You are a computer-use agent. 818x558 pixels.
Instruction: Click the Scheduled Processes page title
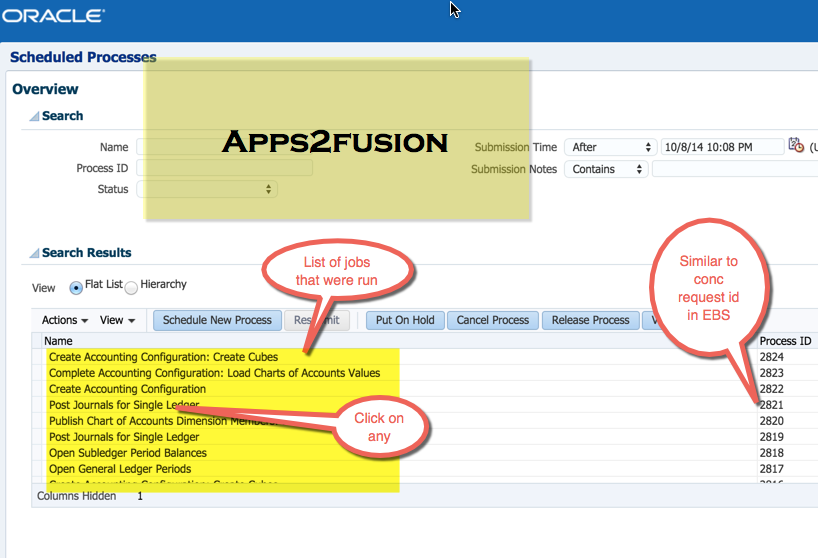click(x=83, y=57)
